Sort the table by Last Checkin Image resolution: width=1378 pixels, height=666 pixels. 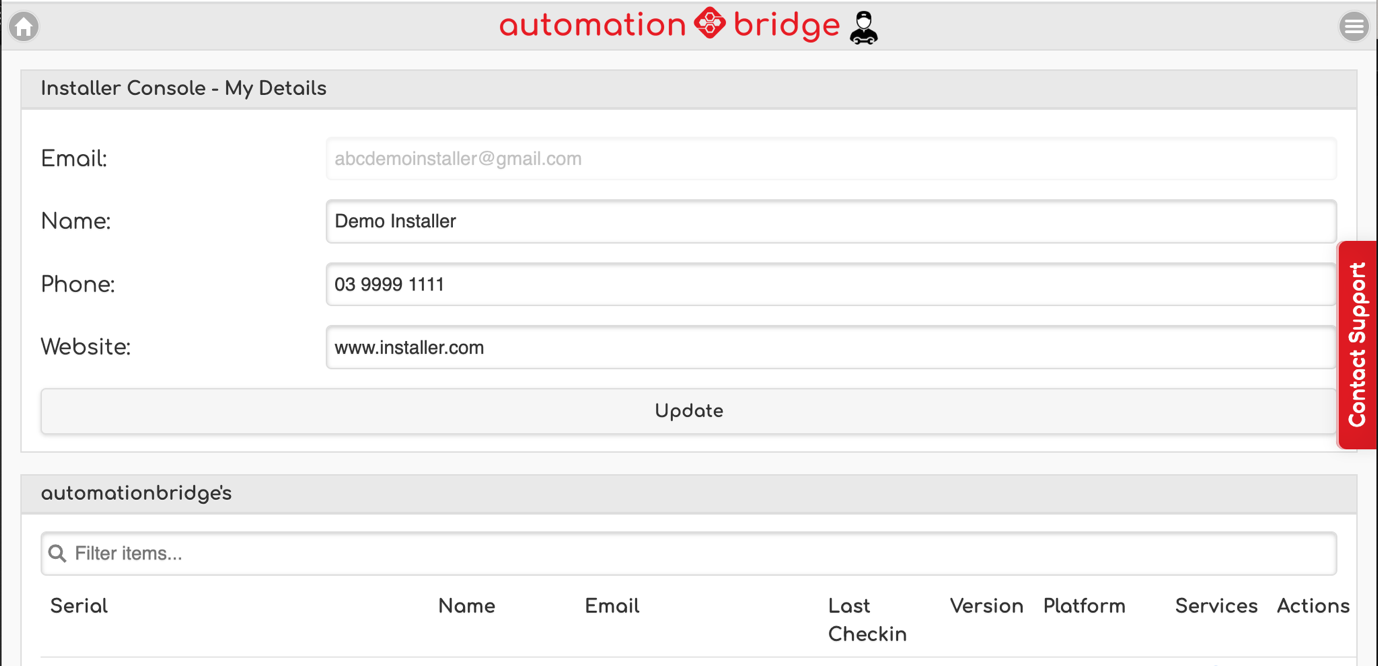(866, 620)
